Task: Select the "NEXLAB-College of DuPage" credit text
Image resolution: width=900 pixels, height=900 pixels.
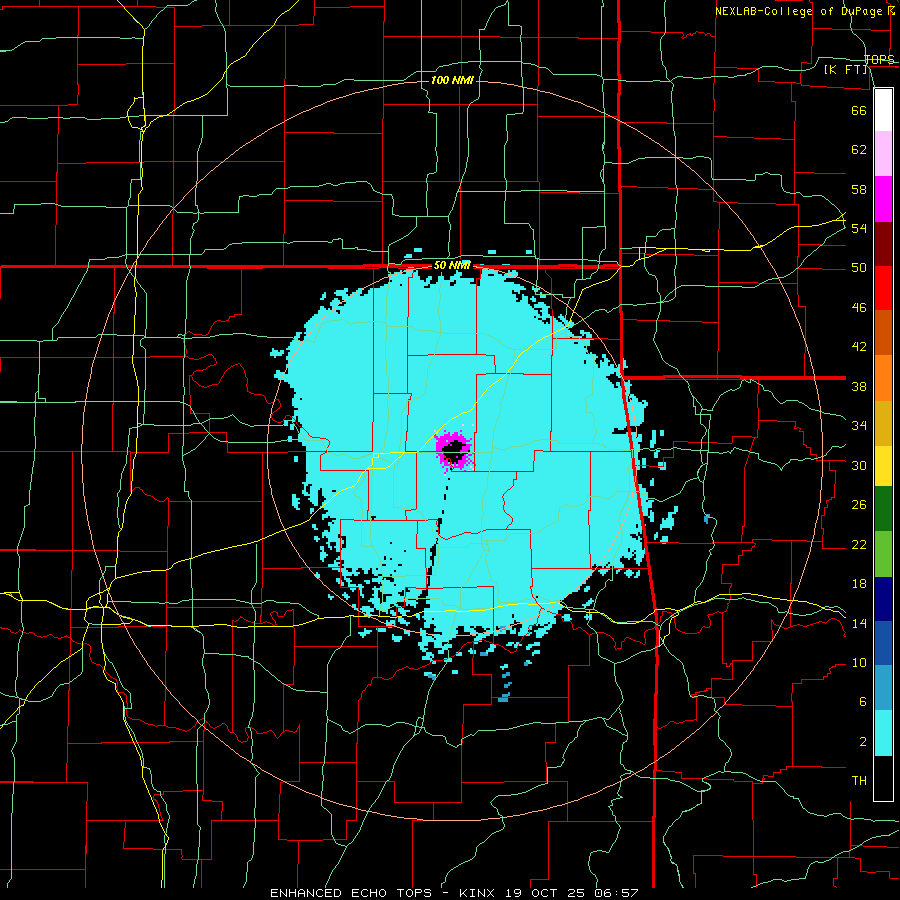Action: point(800,11)
